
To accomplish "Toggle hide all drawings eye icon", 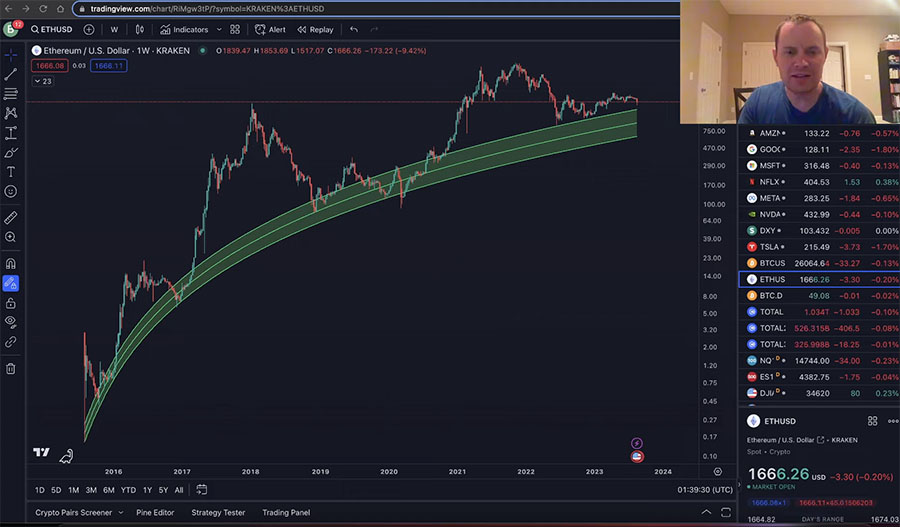I will (x=11, y=322).
